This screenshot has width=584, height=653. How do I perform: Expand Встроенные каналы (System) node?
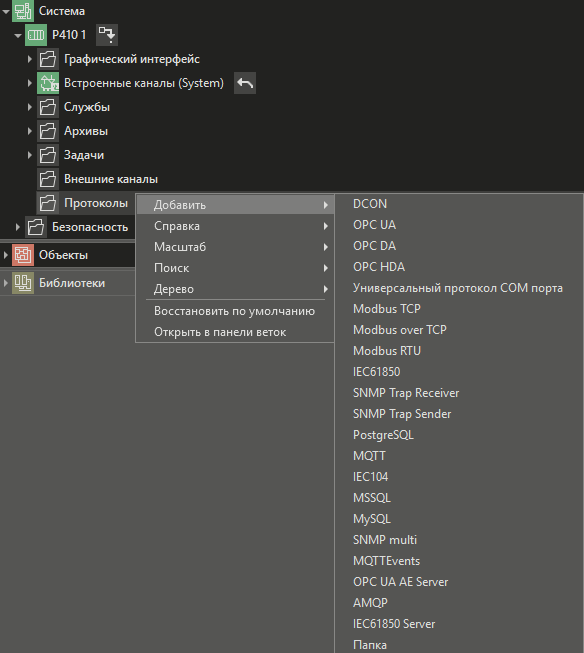coord(30,83)
